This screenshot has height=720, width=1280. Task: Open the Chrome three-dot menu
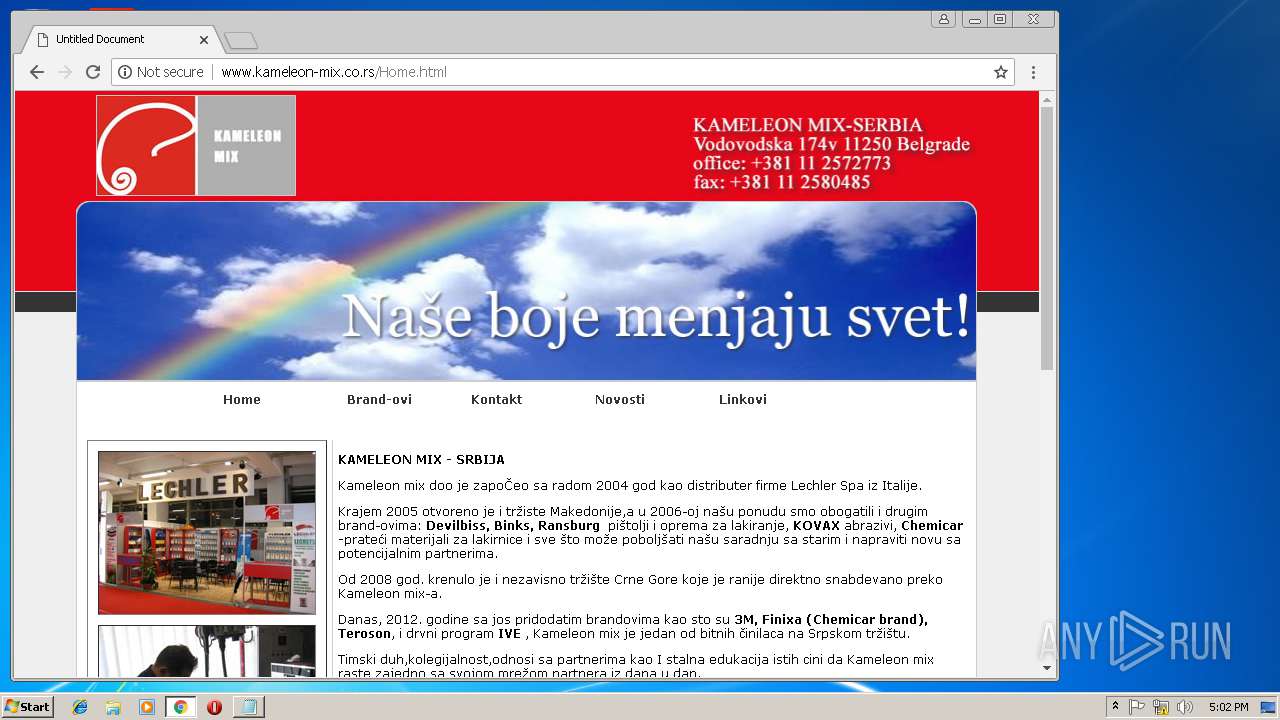pos(1033,72)
